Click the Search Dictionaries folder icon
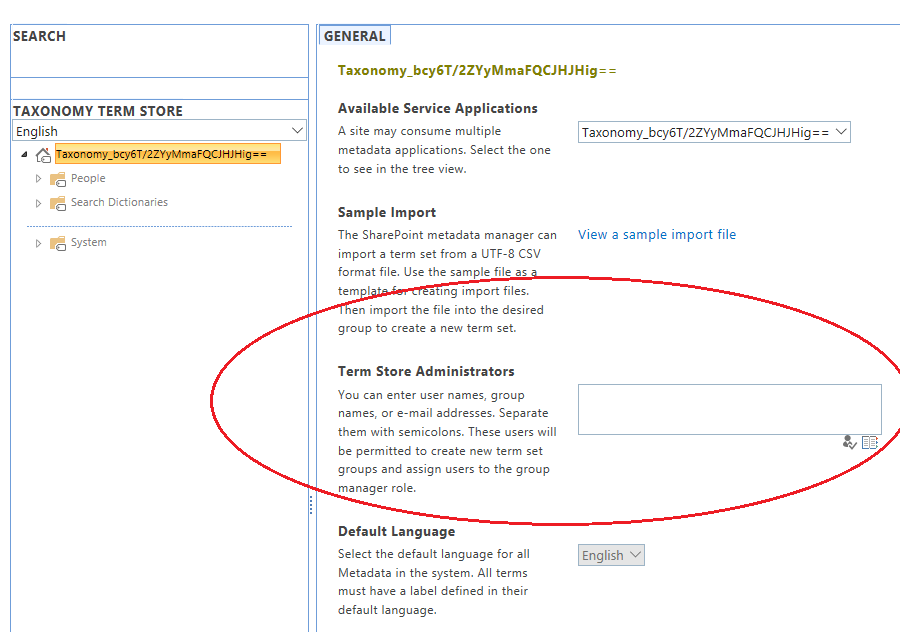The height and width of the screenshot is (632, 900). (57, 203)
